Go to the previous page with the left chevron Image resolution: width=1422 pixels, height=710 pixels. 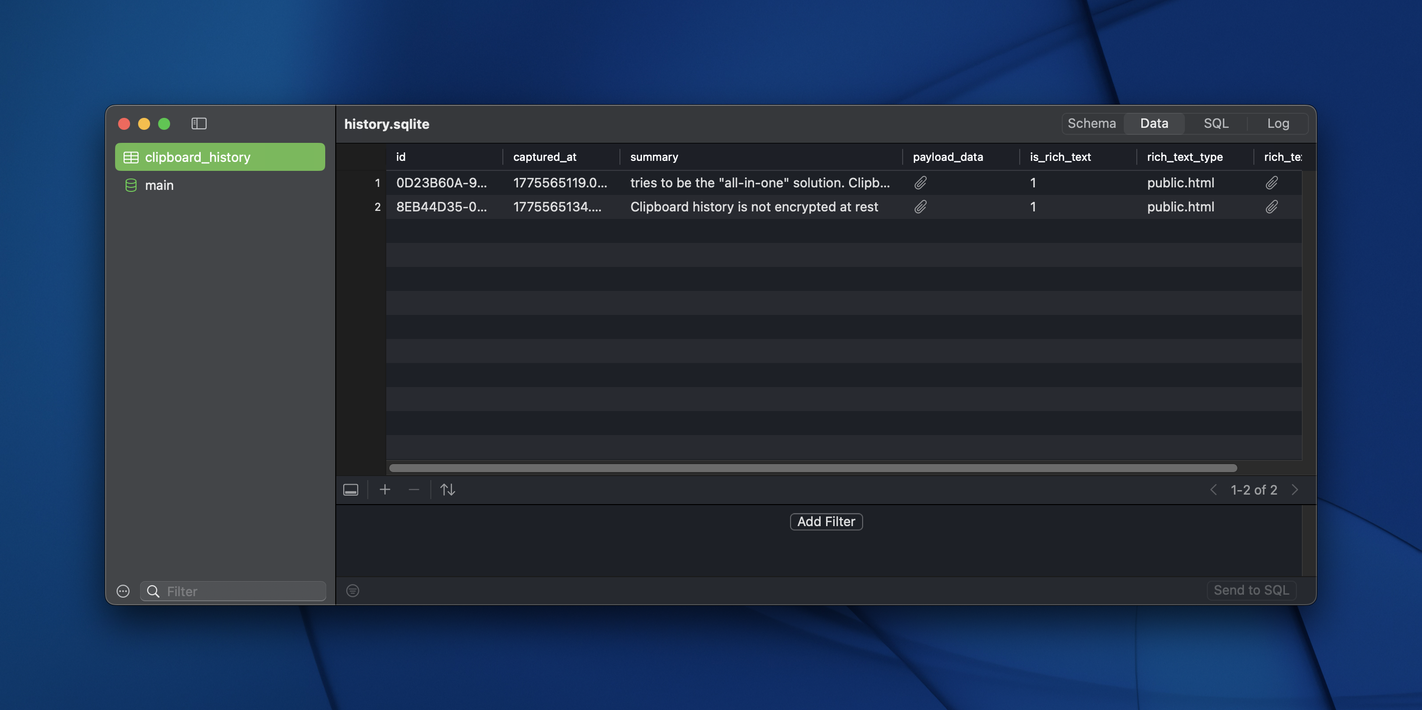pos(1212,489)
